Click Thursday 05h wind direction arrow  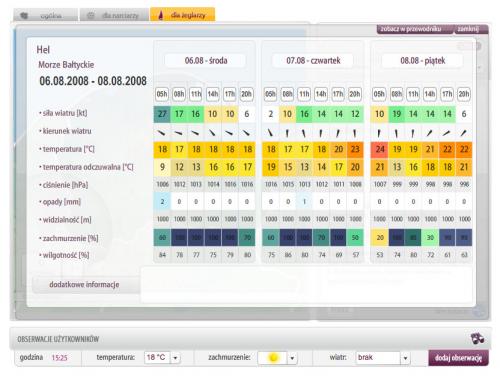coord(271,133)
